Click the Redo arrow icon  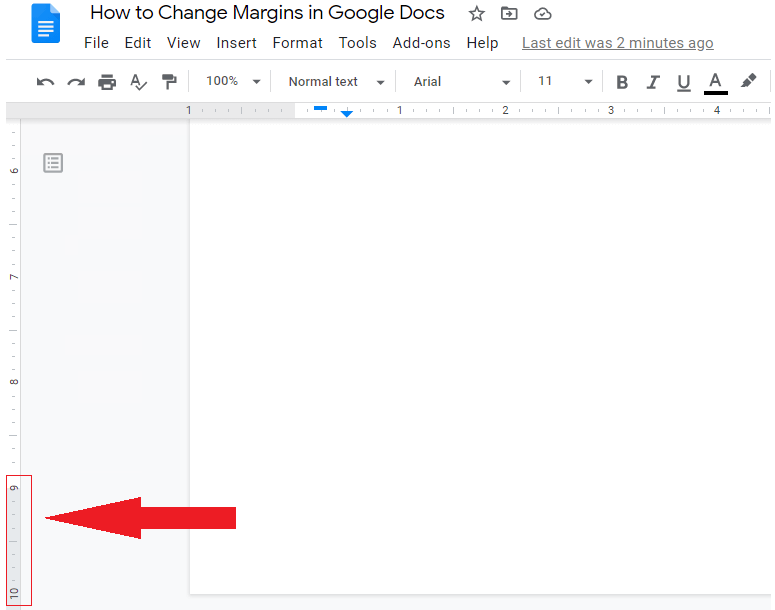click(76, 82)
